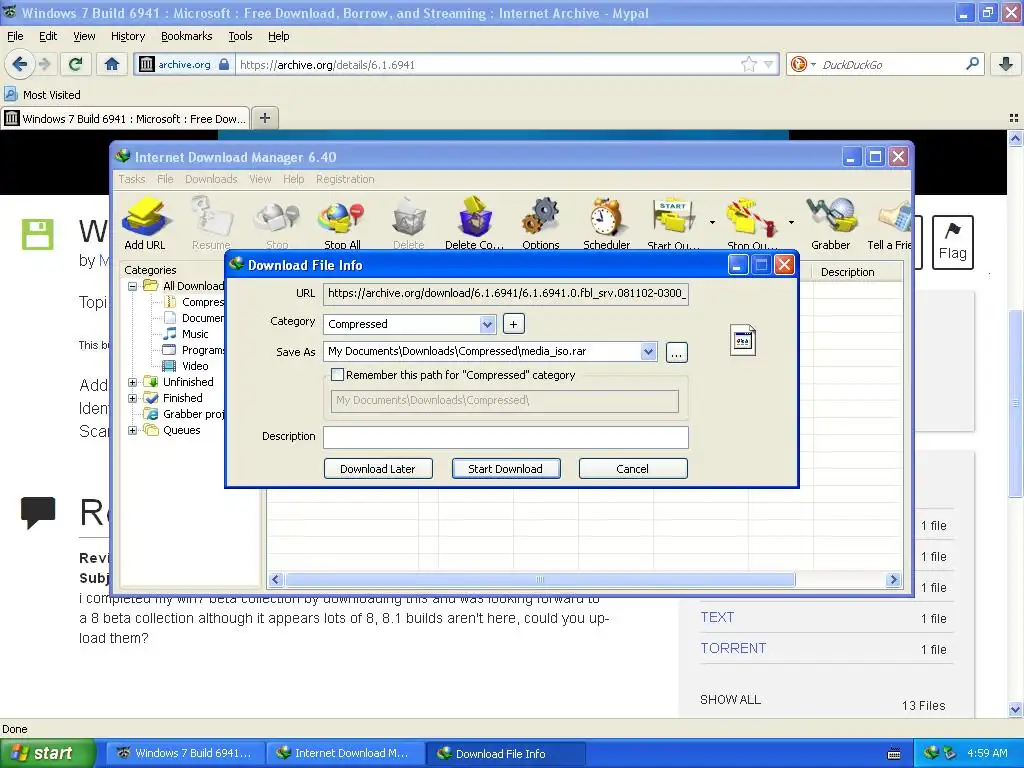Viewport: 1024px width, 768px height.
Task: Click the SHOW ALL files link
Action: [730, 699]
